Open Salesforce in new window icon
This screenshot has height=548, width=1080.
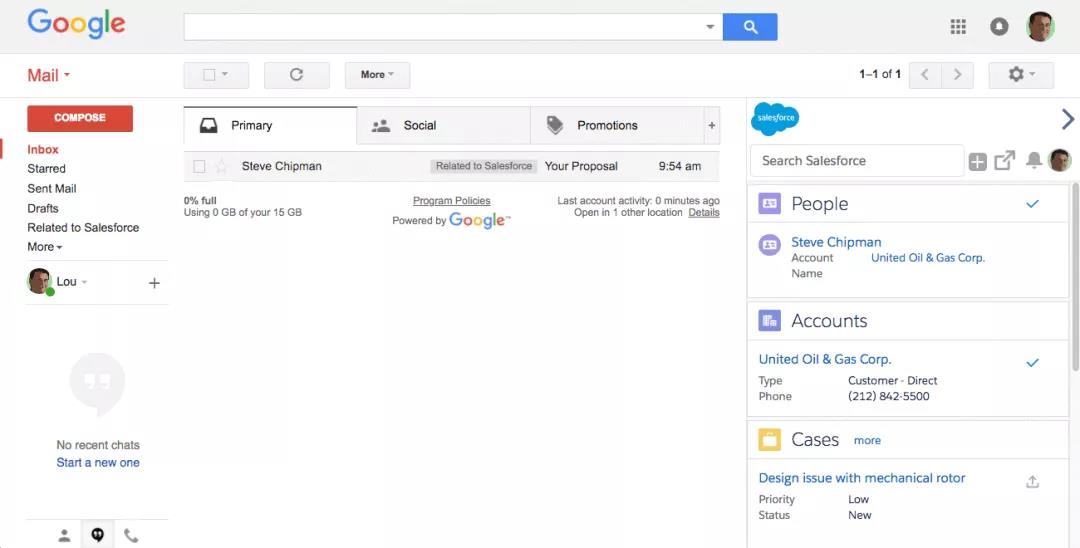(x=1004, y=160)
